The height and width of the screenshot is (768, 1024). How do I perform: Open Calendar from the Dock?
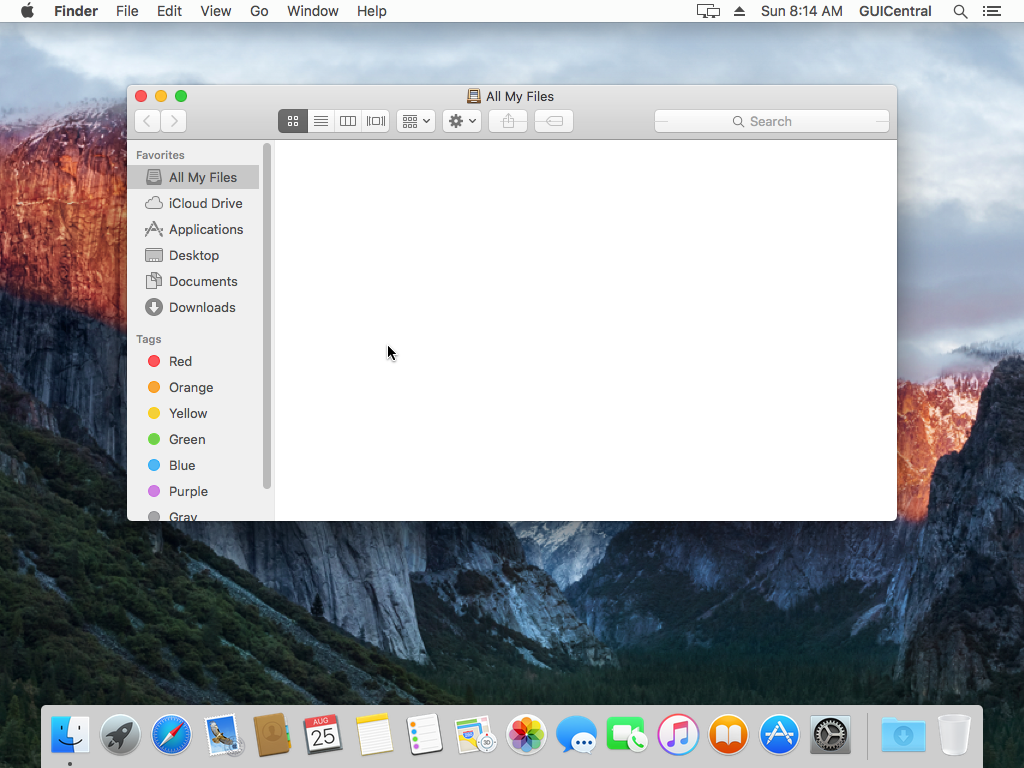(323, 735)
